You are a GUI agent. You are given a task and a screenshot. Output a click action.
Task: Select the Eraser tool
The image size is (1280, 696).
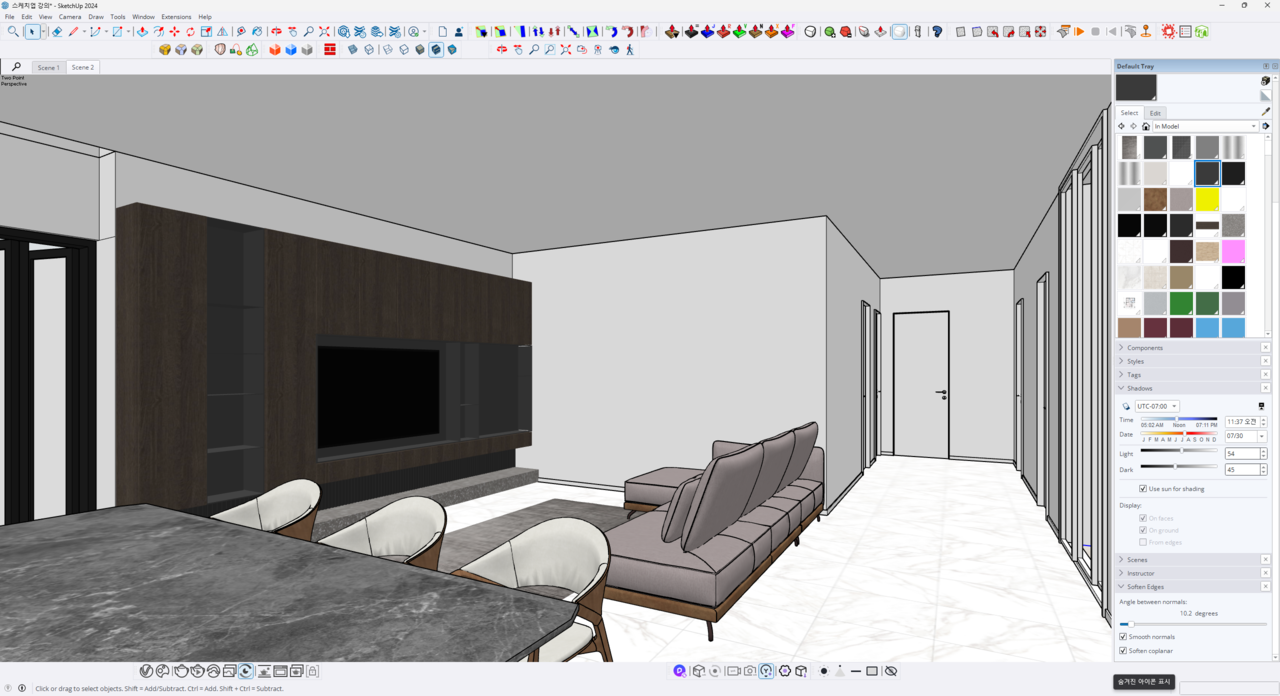click(x=57, y=32)
